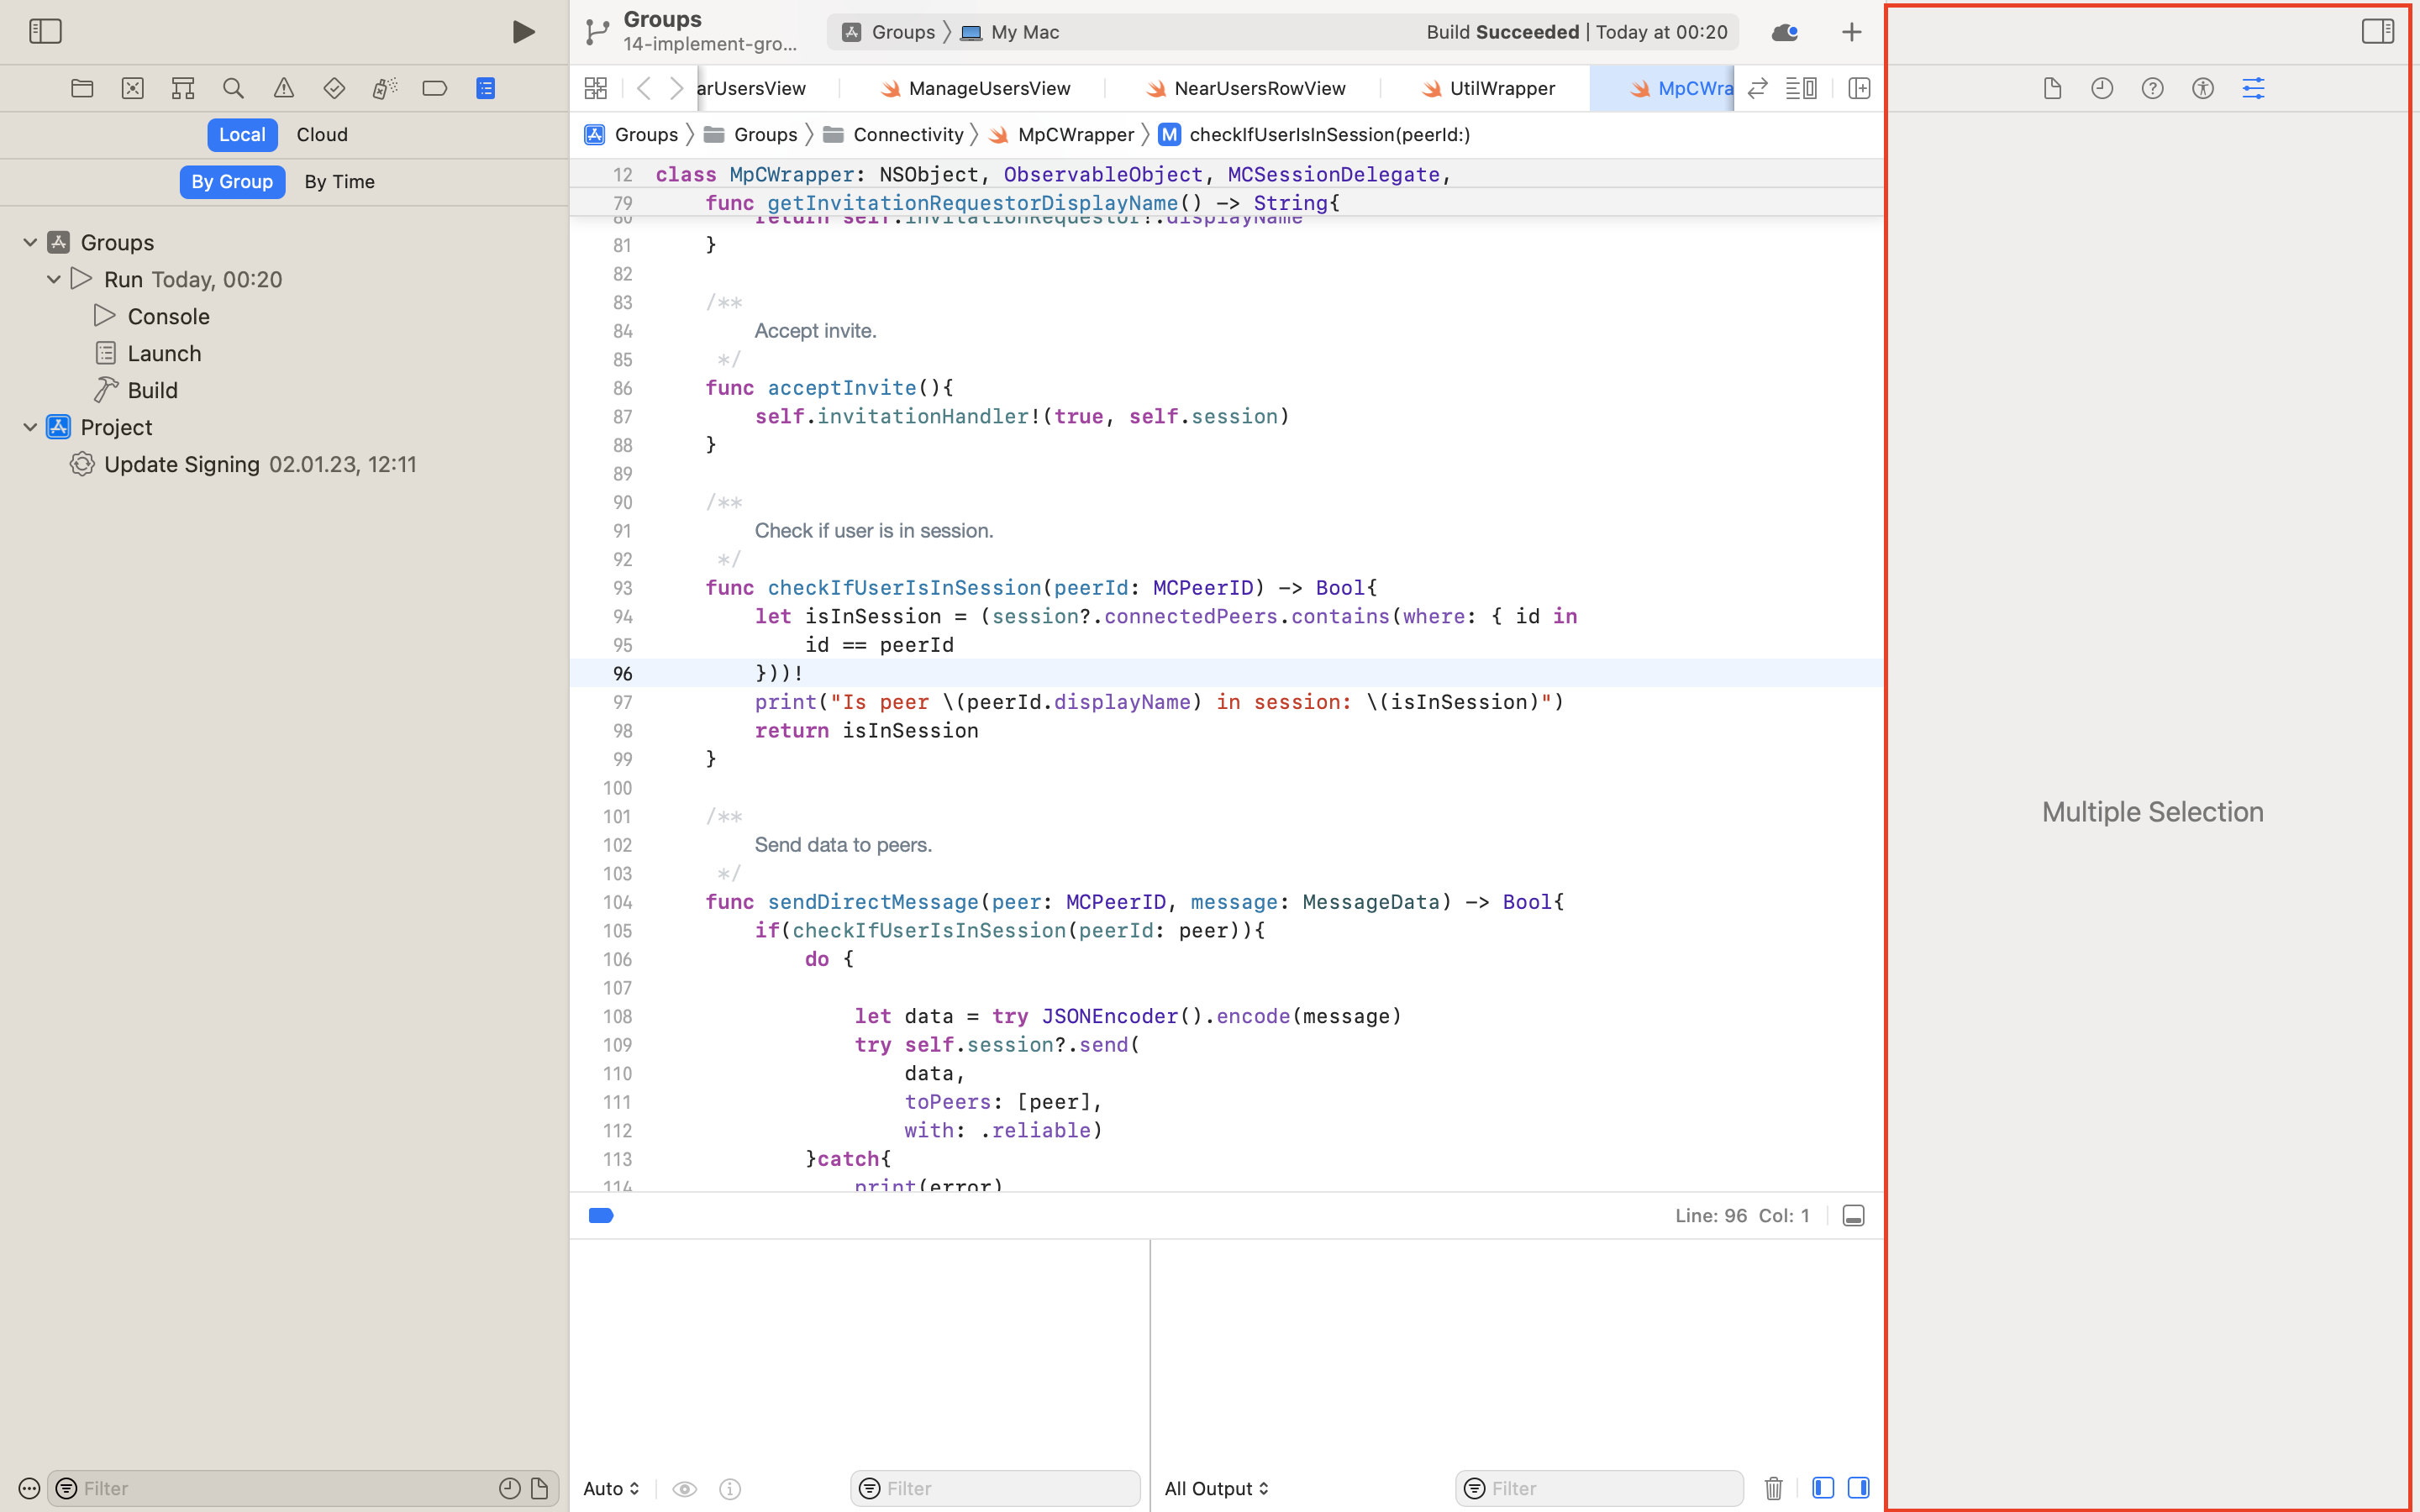
Task: Switch reports to Local
Action: click(x=242, y=134)
